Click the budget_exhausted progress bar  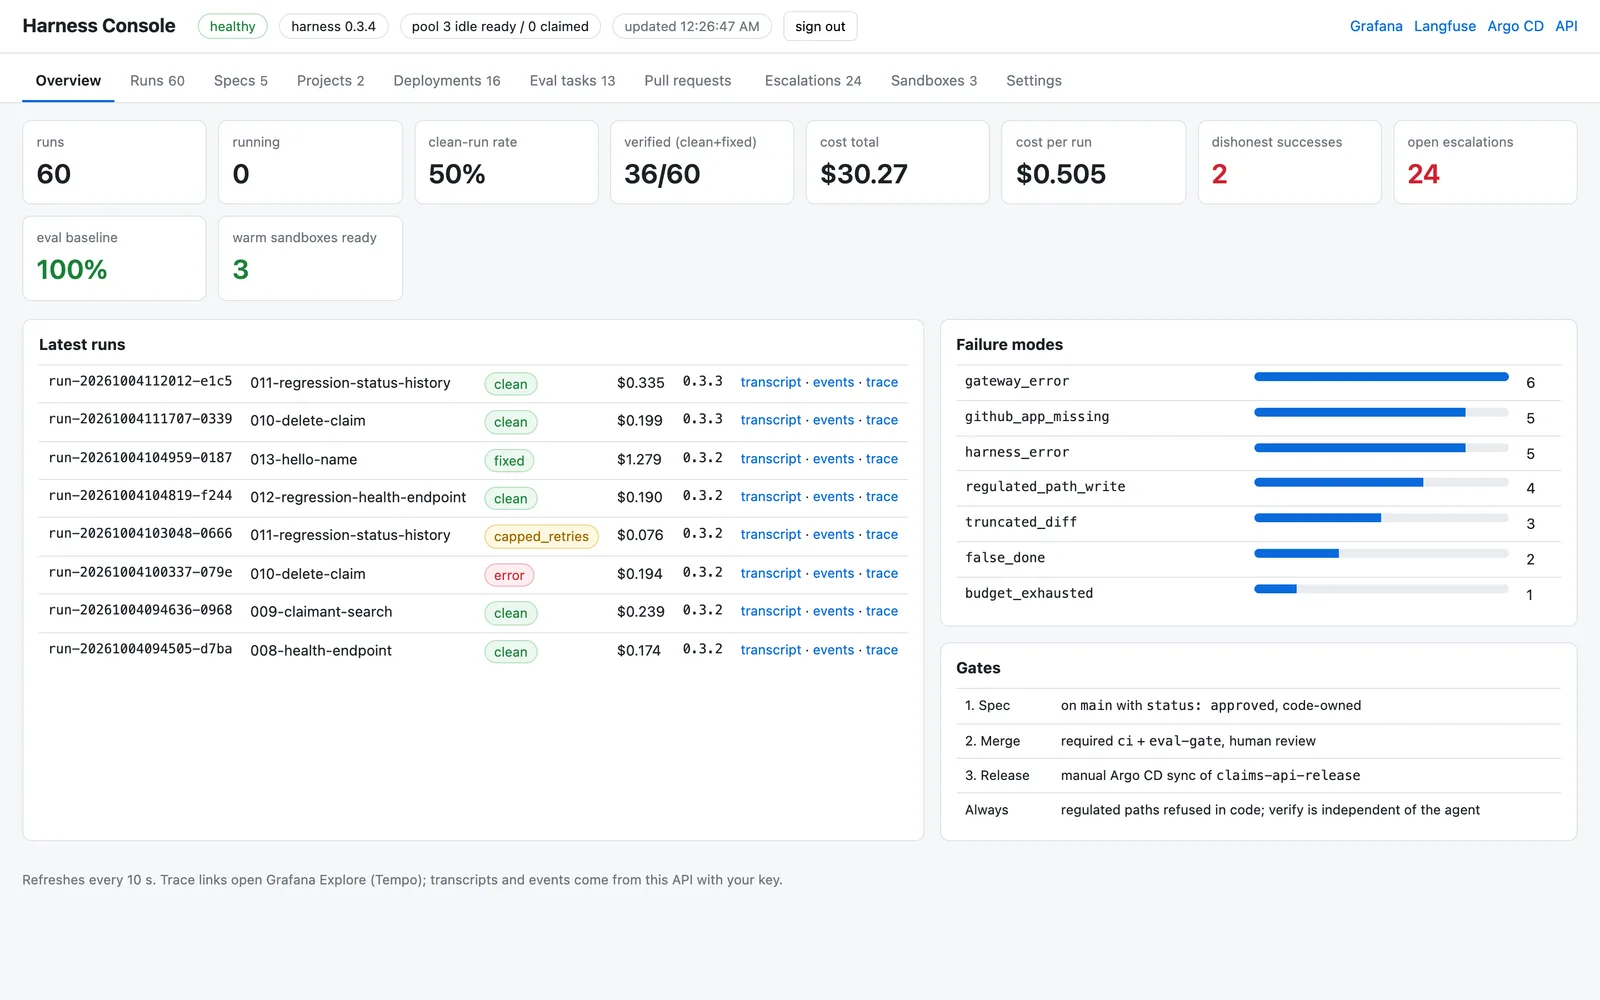(1381, 589)
